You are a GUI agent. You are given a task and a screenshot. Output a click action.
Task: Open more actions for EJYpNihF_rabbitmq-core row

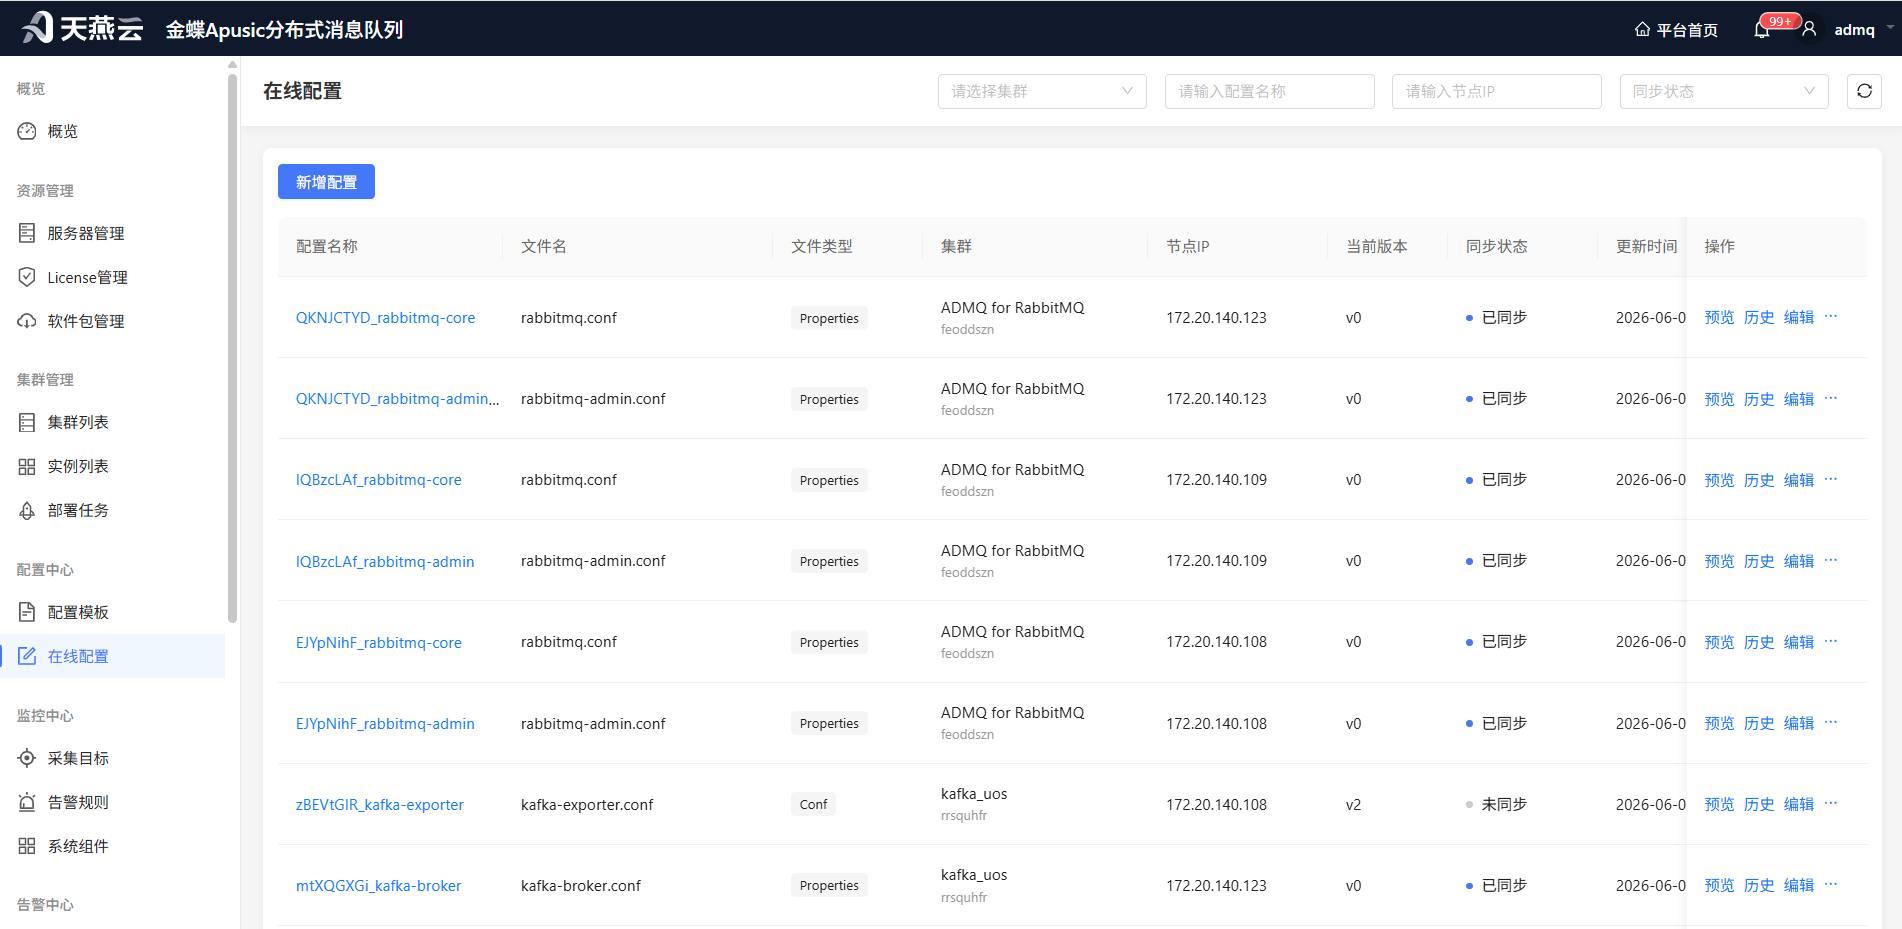(1831, 641)
